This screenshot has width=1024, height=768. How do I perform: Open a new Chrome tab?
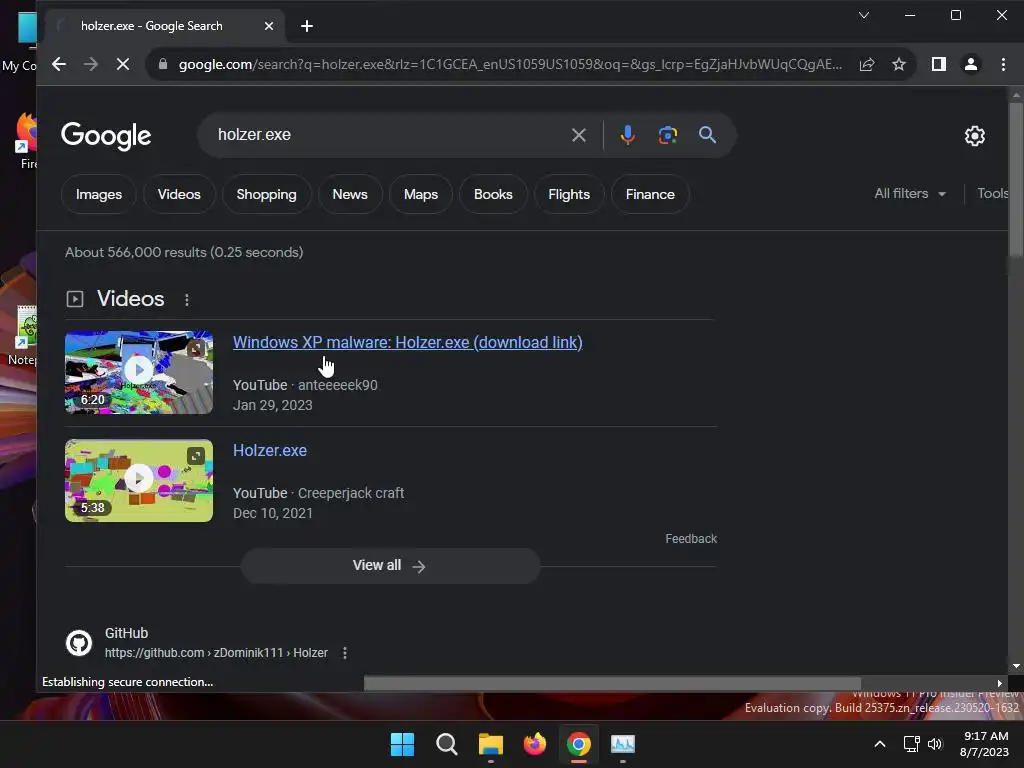point(306,26)
